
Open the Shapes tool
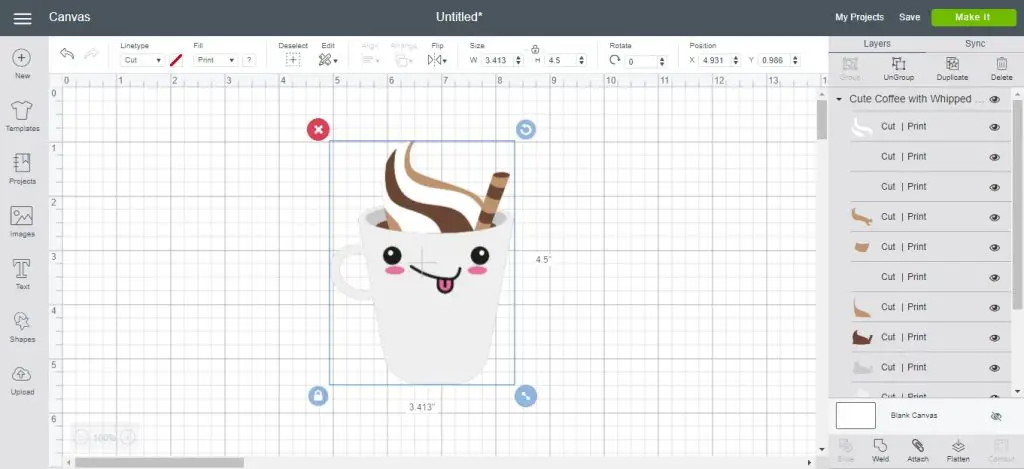pos(22,327)
